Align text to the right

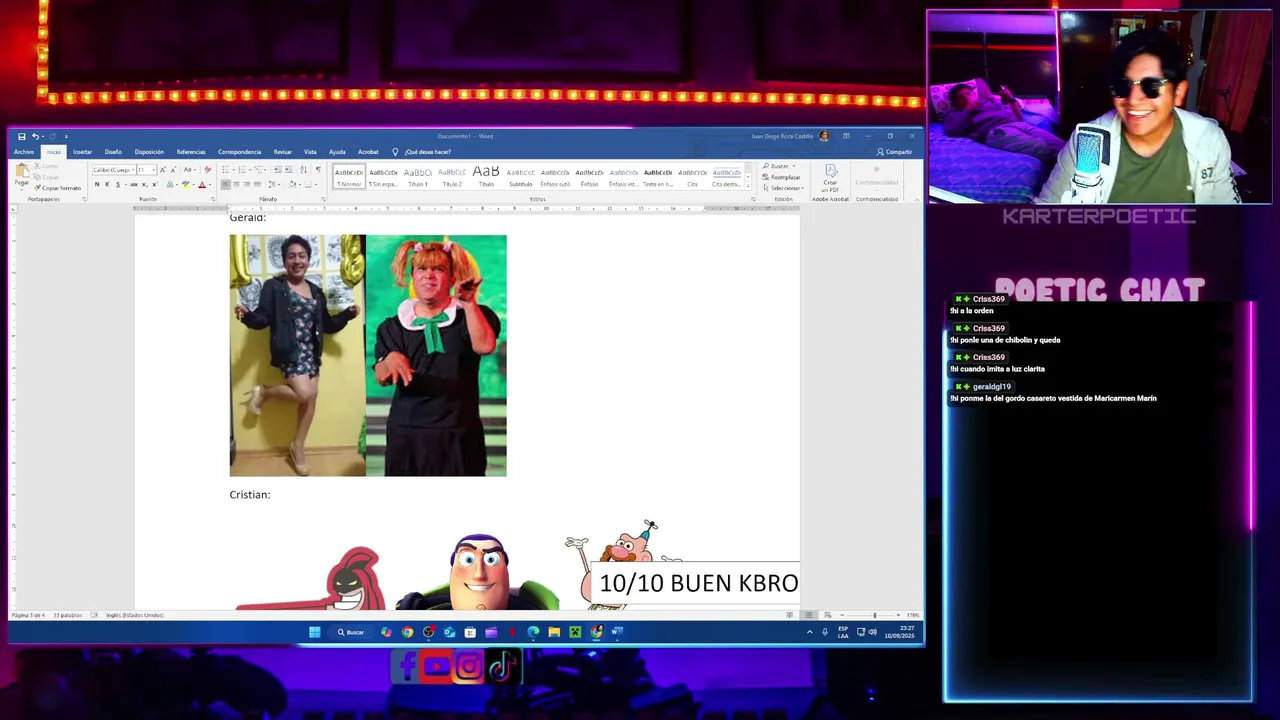coord(246,184)
